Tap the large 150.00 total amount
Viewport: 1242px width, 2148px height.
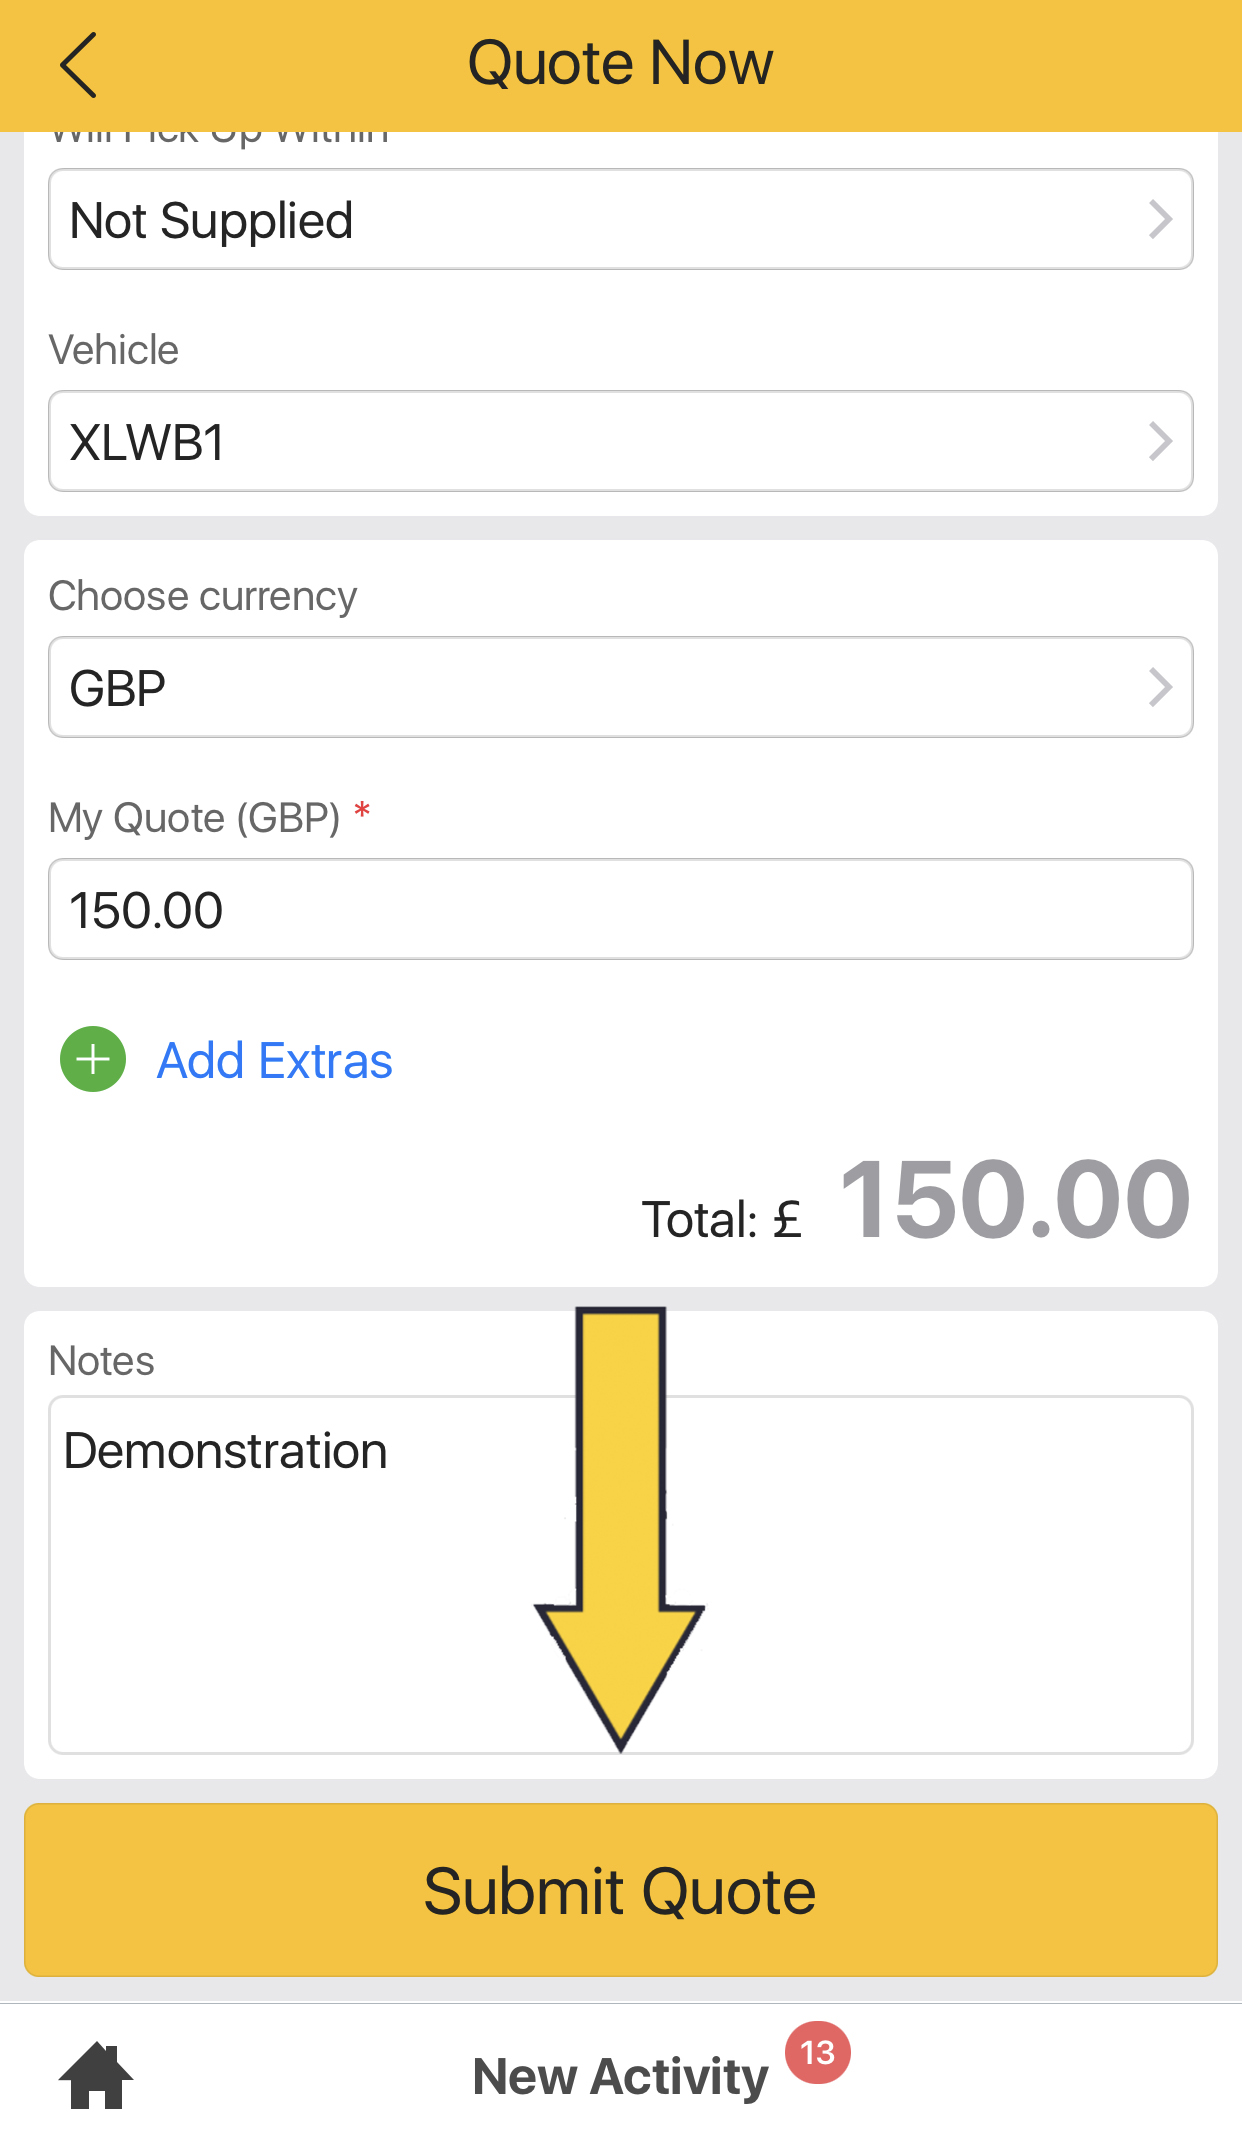tap(1014, 1199)
